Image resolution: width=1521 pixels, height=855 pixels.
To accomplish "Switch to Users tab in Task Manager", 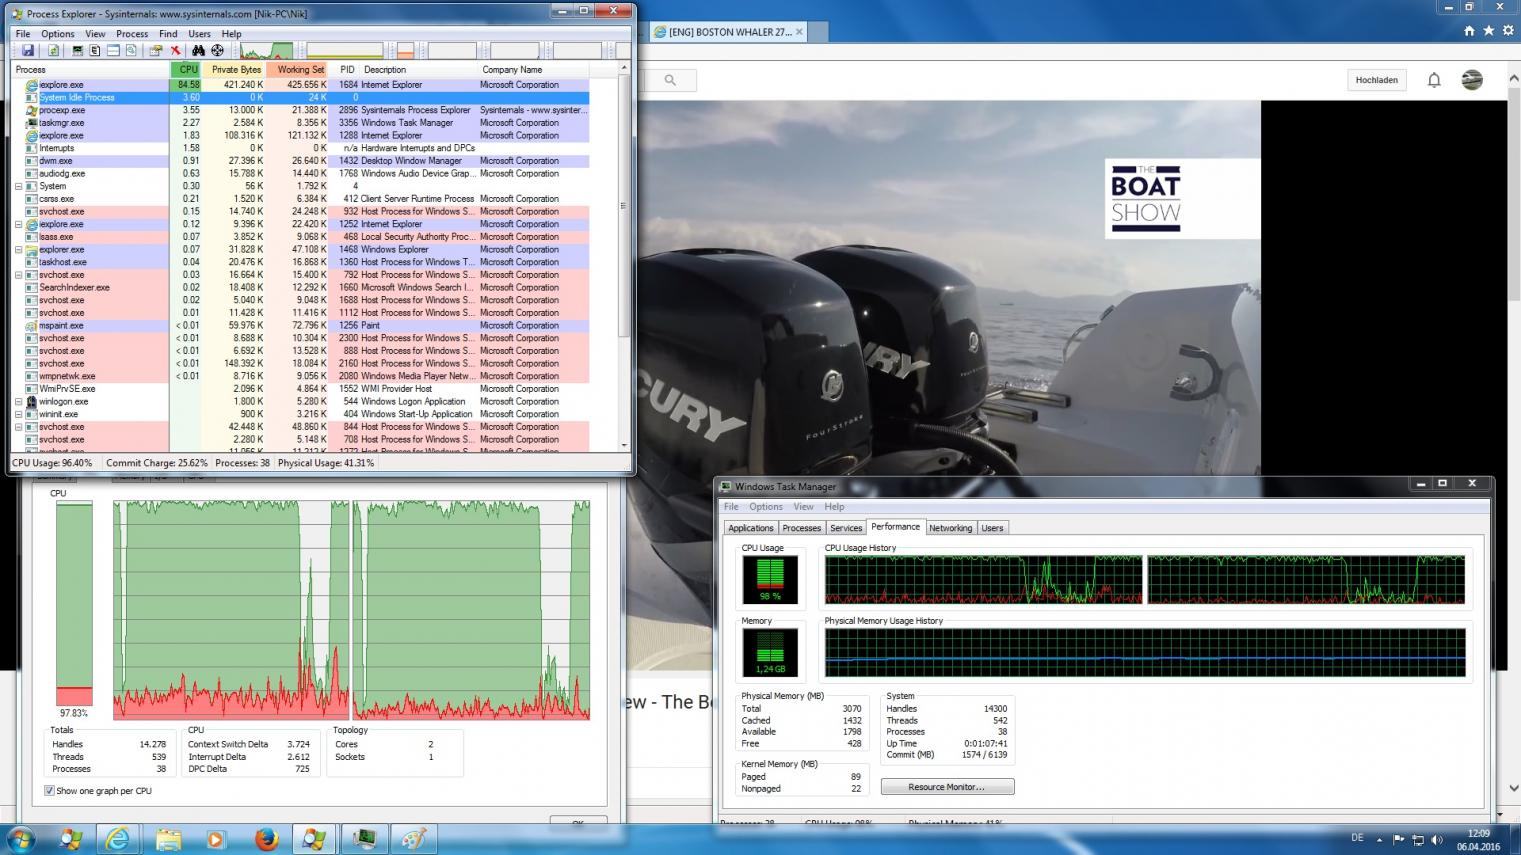I will tap(992, 528).
